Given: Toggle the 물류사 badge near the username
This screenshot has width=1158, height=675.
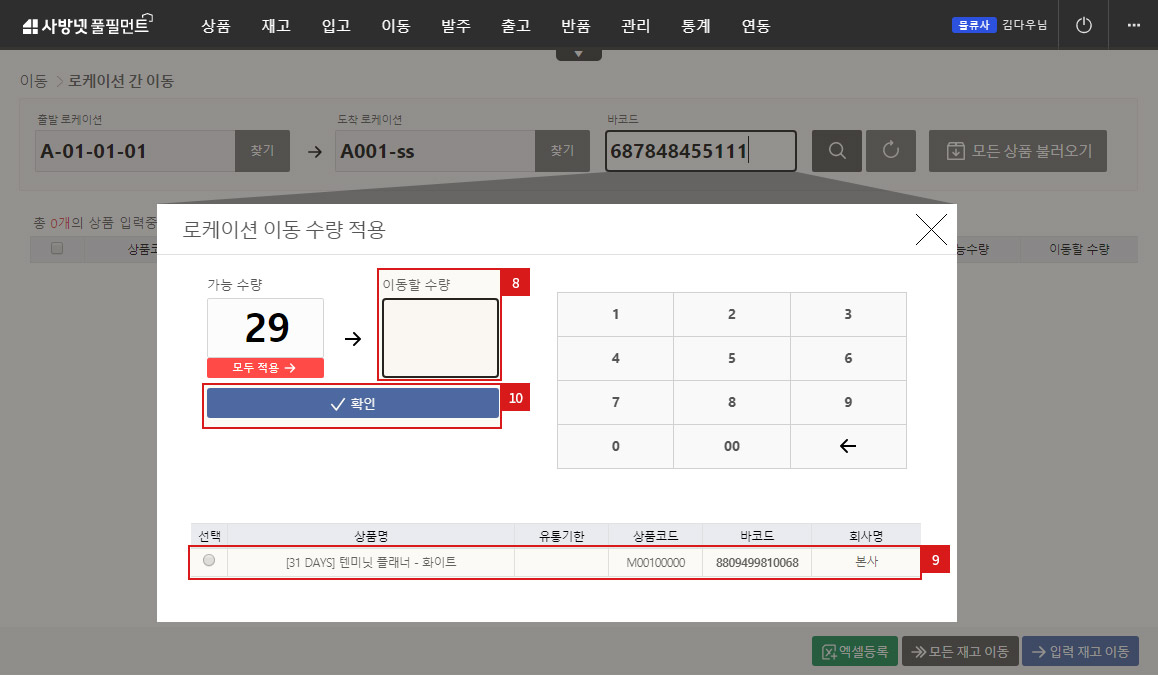Looking at the screenshot, I should click(x=973, y=25).
